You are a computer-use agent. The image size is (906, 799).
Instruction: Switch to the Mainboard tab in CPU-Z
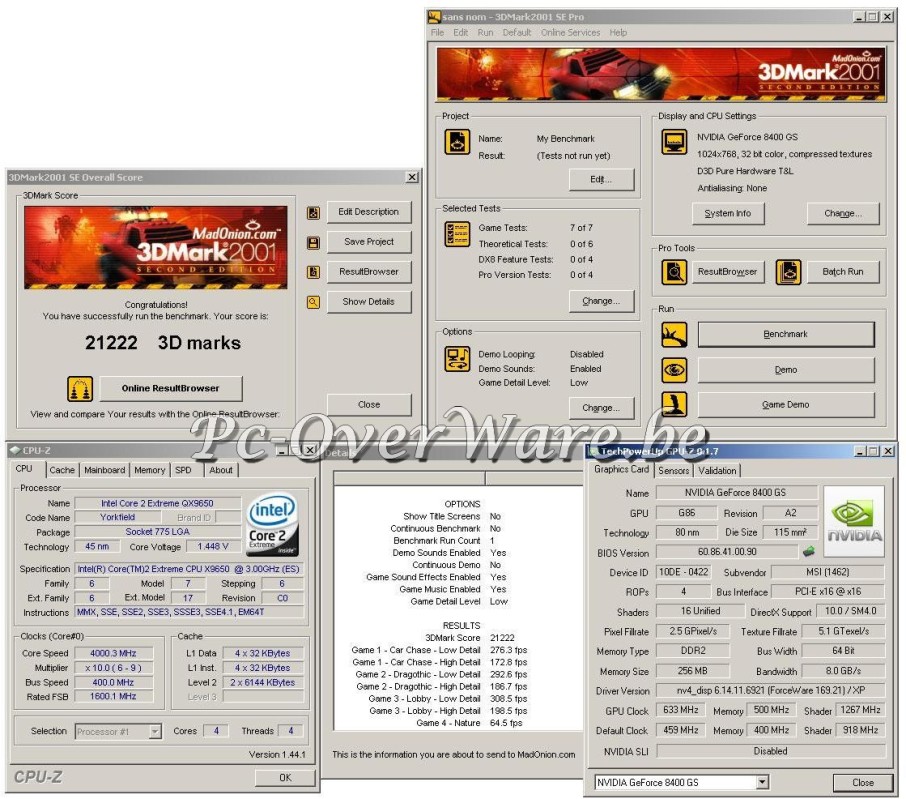pyautogui.click(x=105, y=470)
